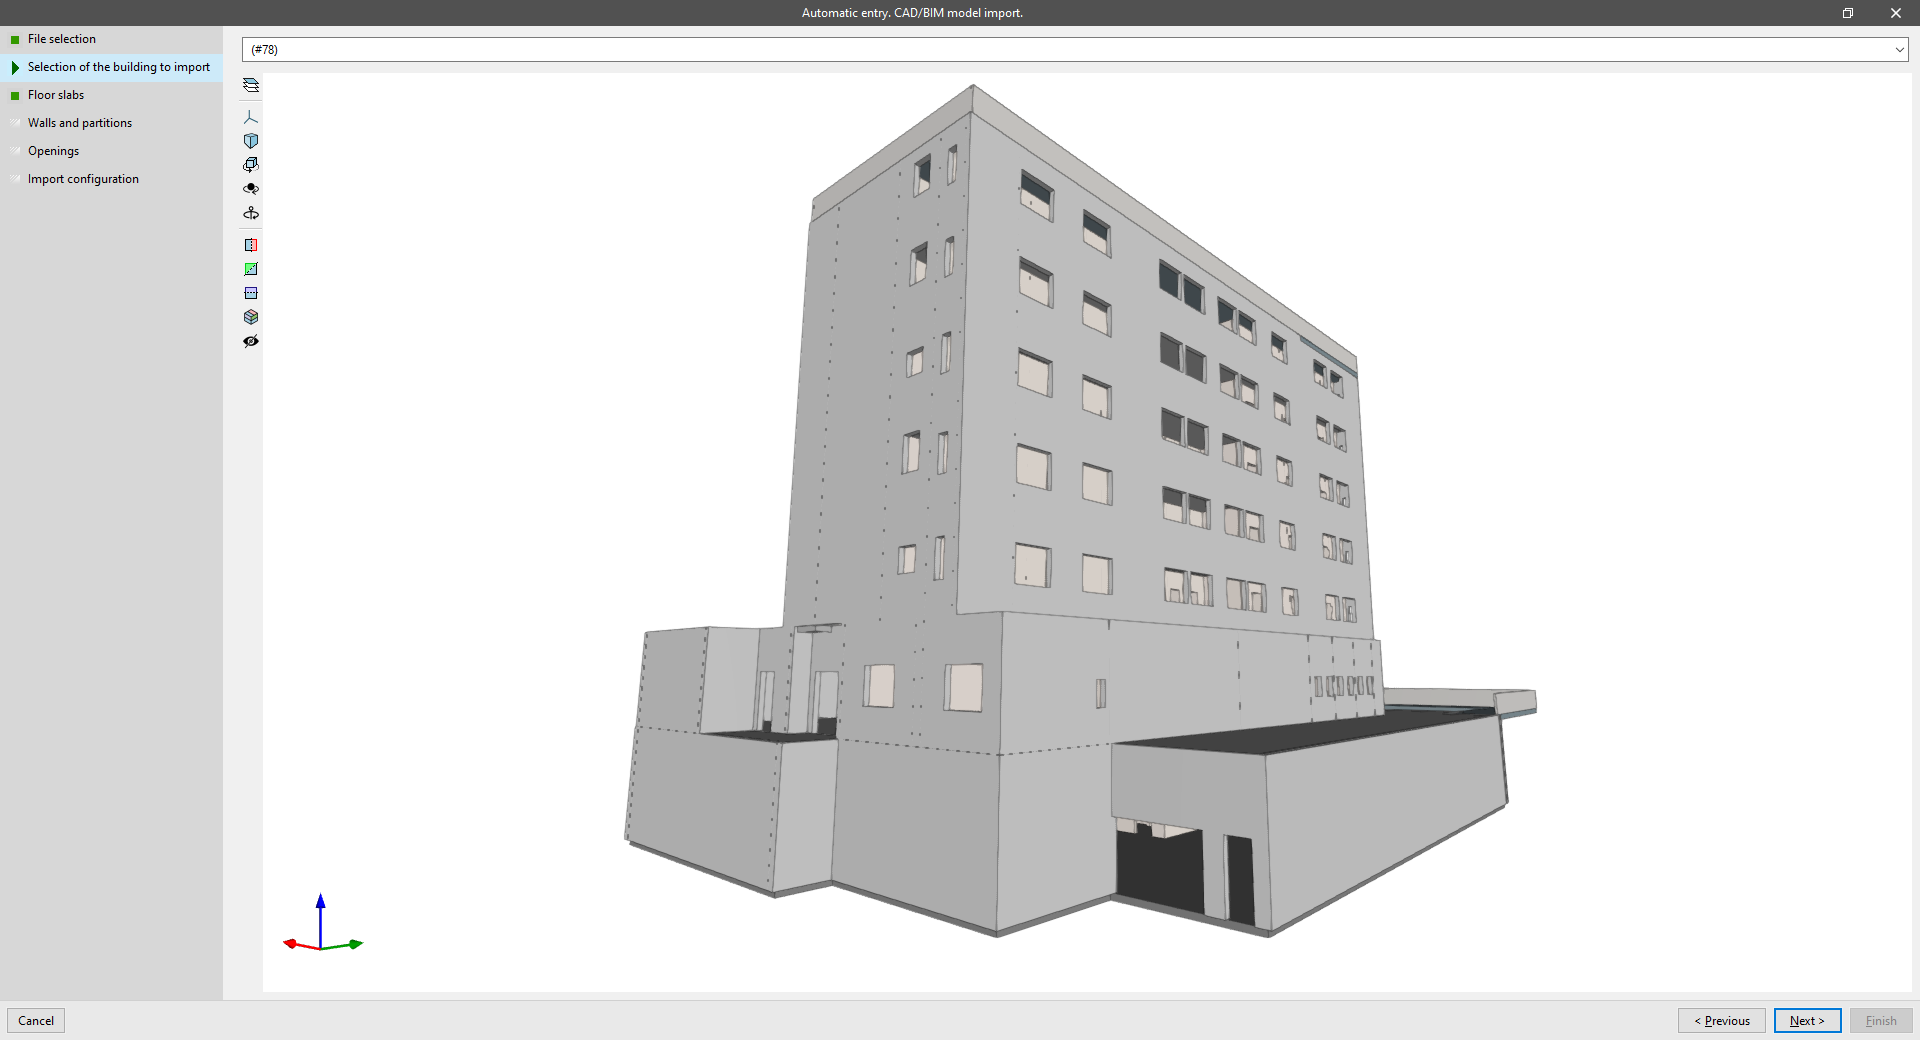This screenshot has width=1920, height=1040.
Task: Click the Next button
Action: [1806, 1021]
